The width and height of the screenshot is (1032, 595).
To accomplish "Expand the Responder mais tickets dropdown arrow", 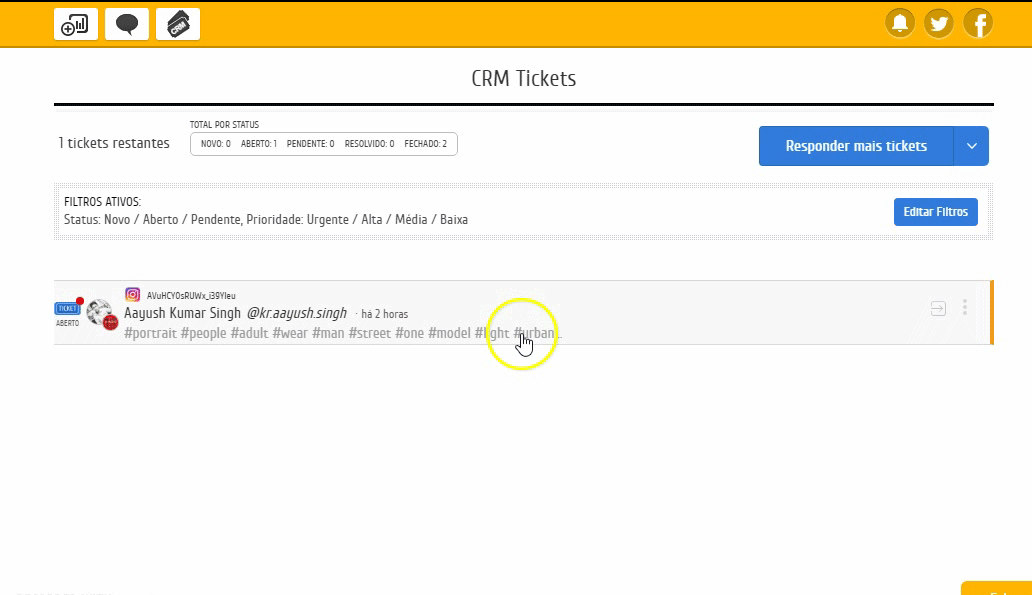I will [x=971, y=146].
